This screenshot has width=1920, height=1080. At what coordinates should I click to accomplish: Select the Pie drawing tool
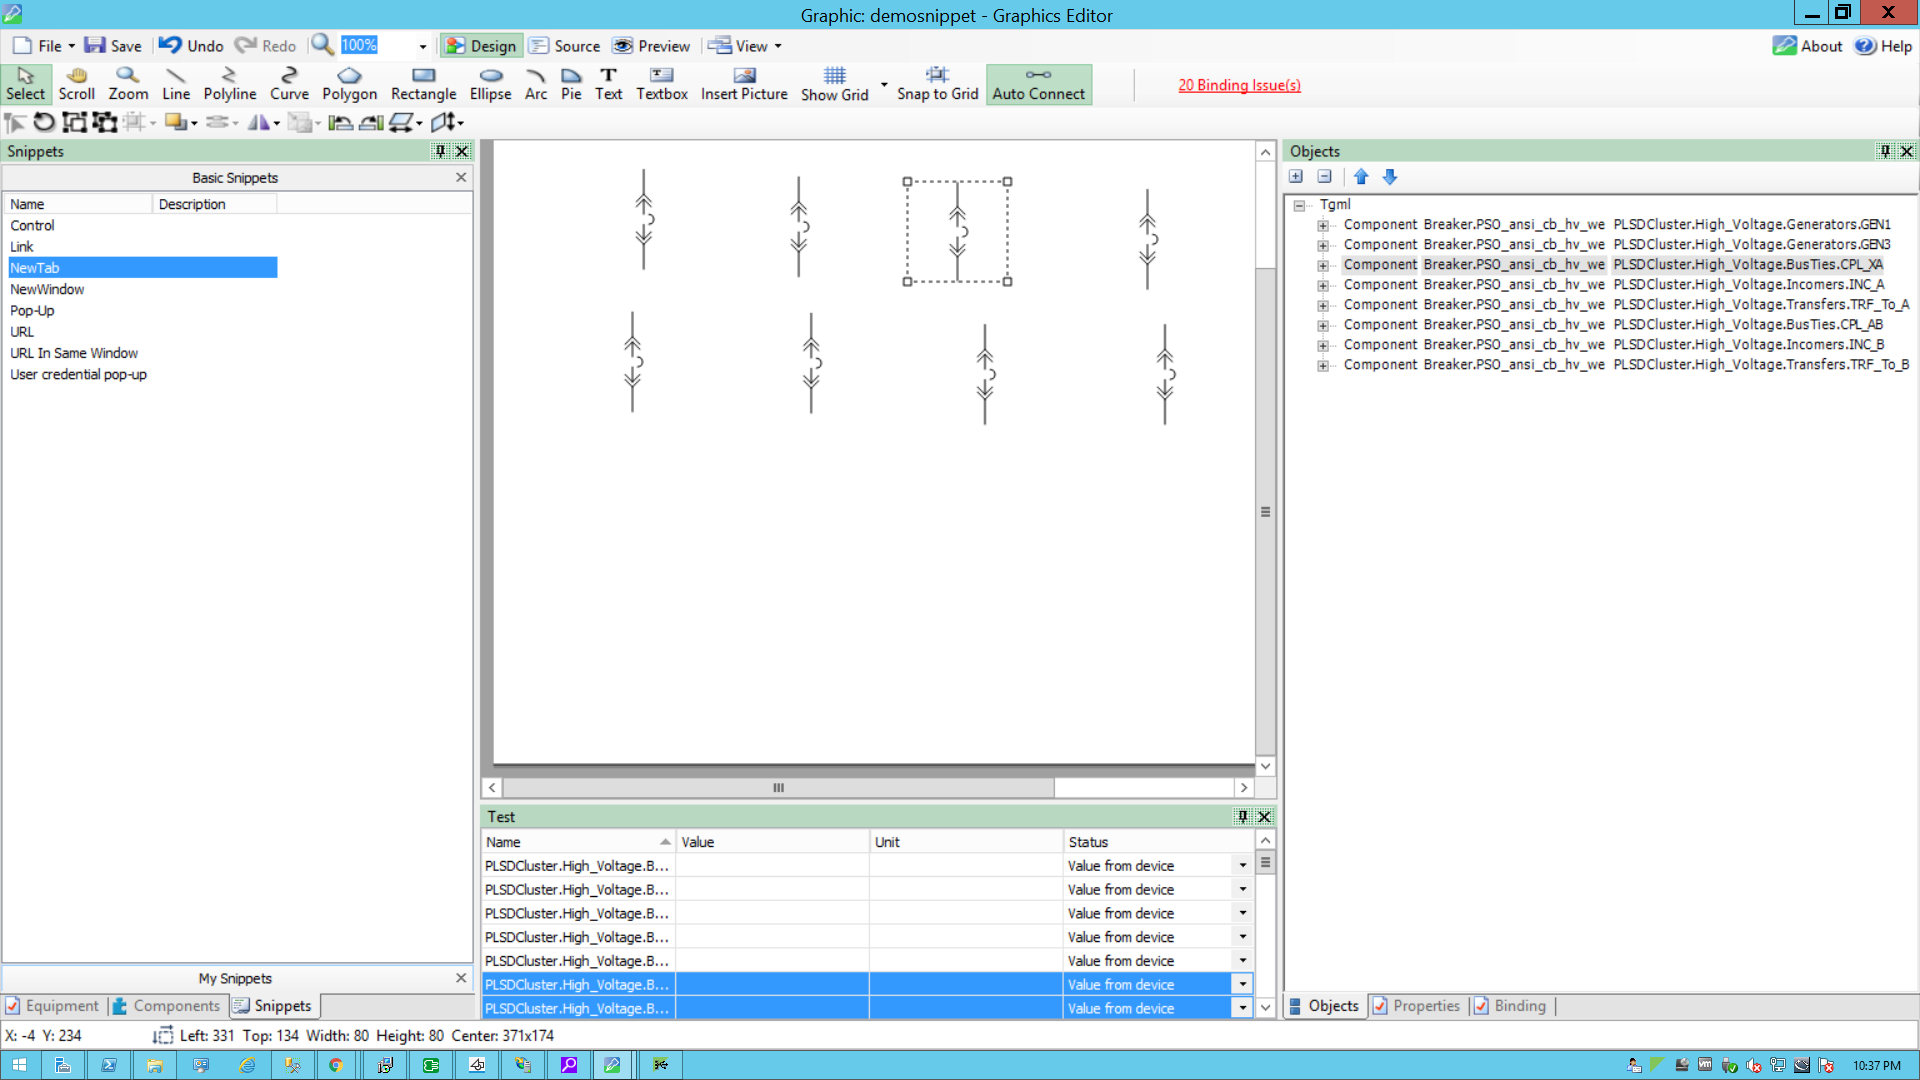click(571, 84)
